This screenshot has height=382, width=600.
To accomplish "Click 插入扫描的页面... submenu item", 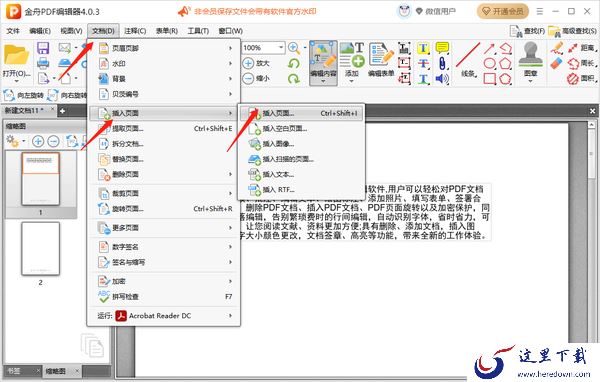I will pos(301,159).
